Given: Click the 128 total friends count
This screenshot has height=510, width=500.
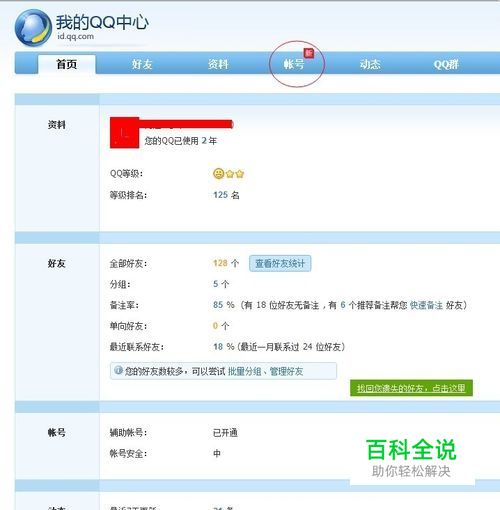Looking at the screenshot, I should pyautogui.click(x=220, y=263).
